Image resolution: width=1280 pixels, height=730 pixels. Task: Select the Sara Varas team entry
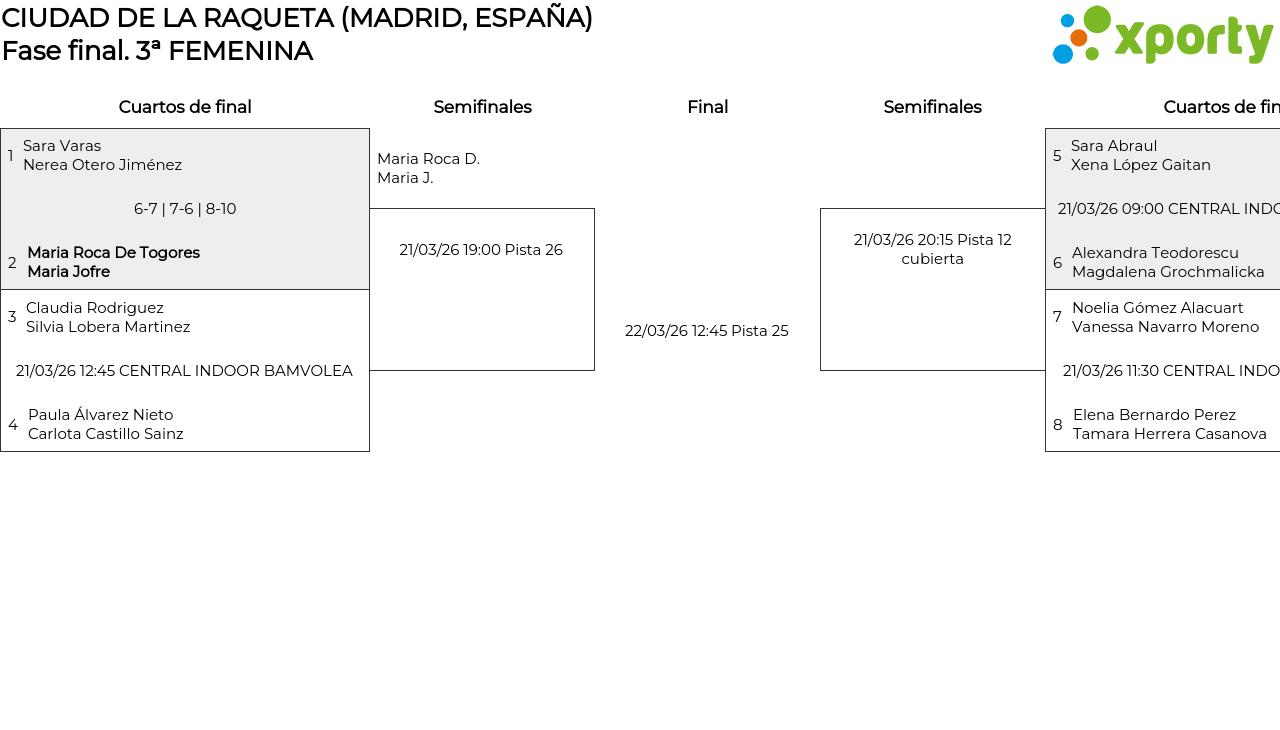(102, 156)
